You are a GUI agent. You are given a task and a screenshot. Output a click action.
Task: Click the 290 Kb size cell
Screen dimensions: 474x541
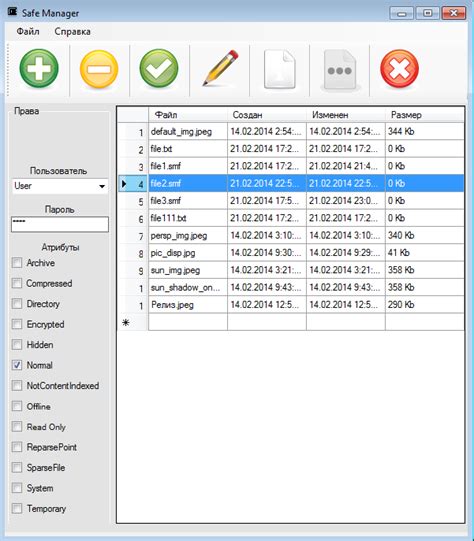tap(425, 305)
